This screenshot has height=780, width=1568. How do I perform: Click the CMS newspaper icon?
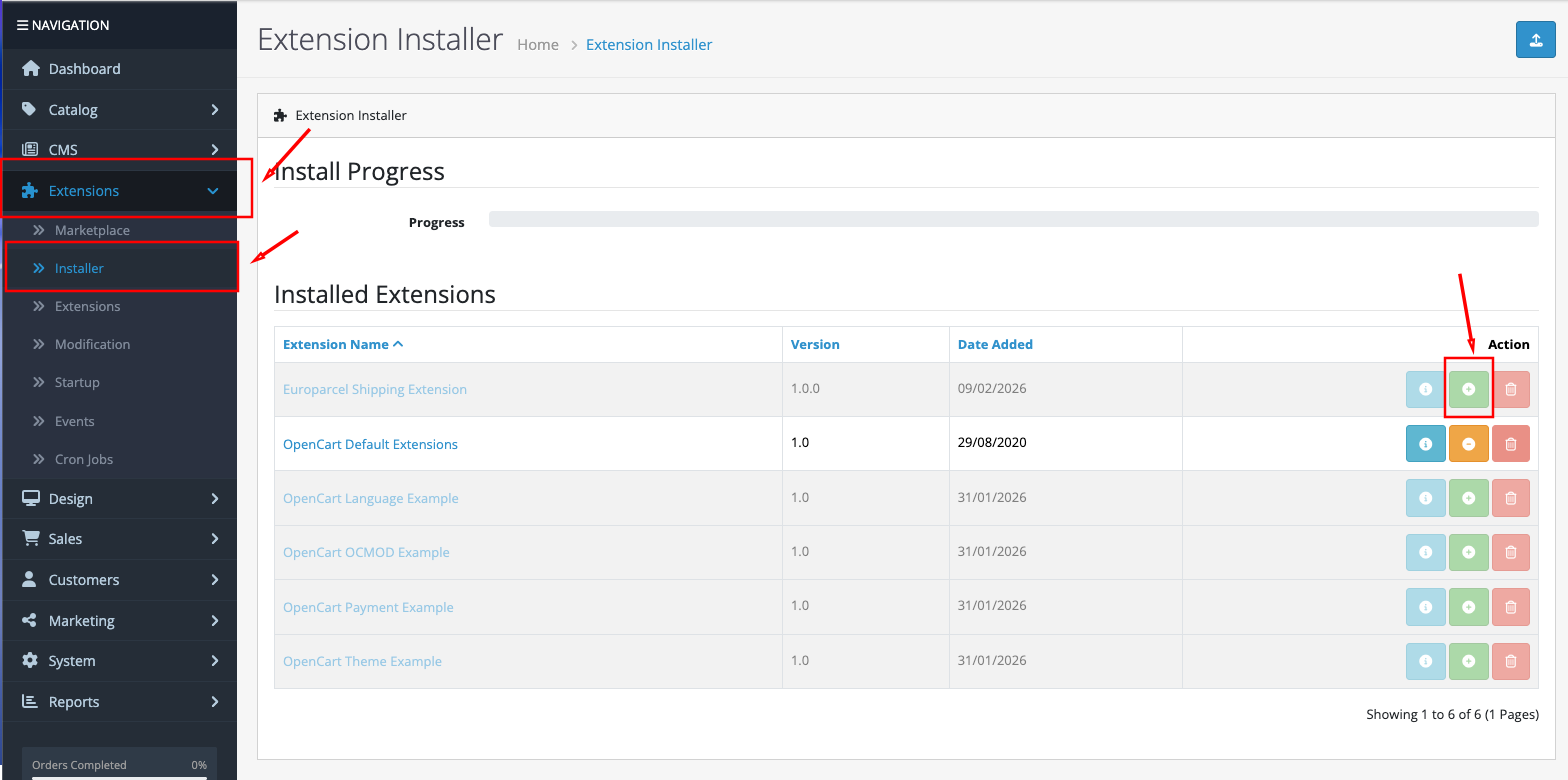click(x=30, y=150)
